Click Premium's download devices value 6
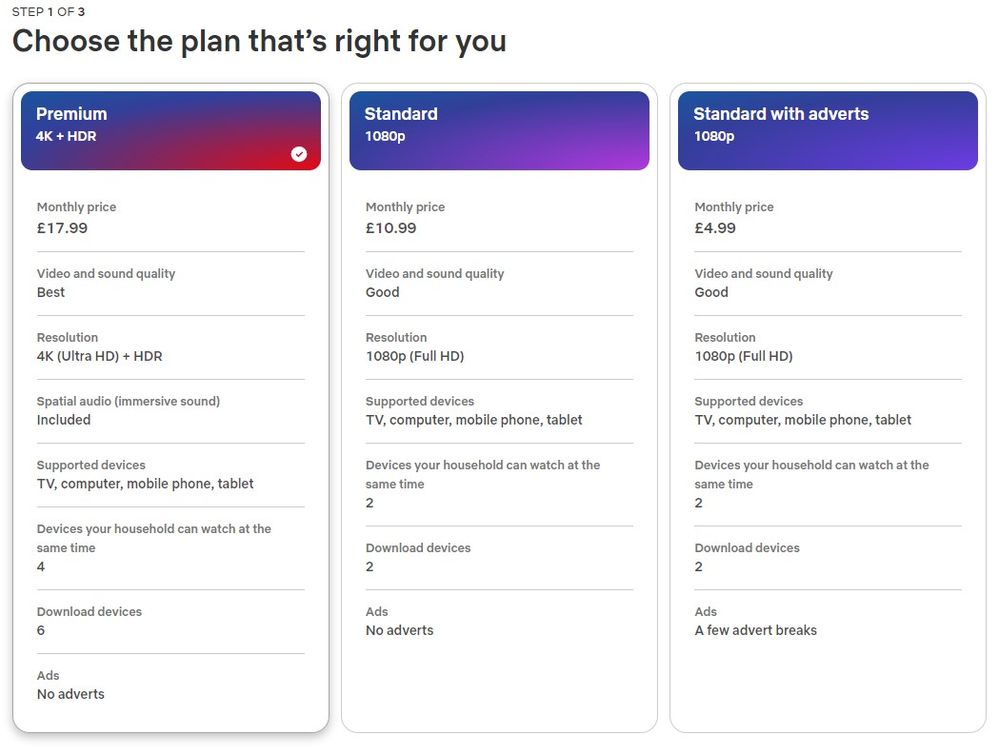This screenshot has height=752, width=999. (x=41, y=630)
